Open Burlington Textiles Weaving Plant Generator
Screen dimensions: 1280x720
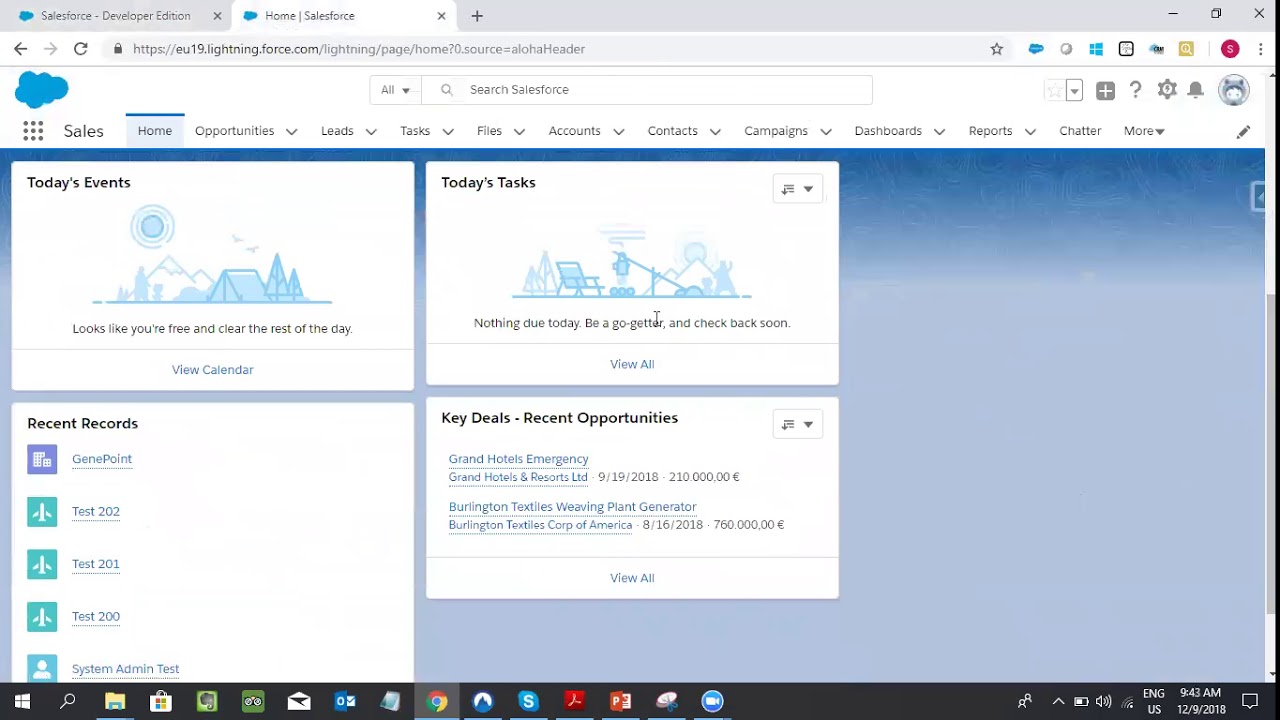click(572, 507)
